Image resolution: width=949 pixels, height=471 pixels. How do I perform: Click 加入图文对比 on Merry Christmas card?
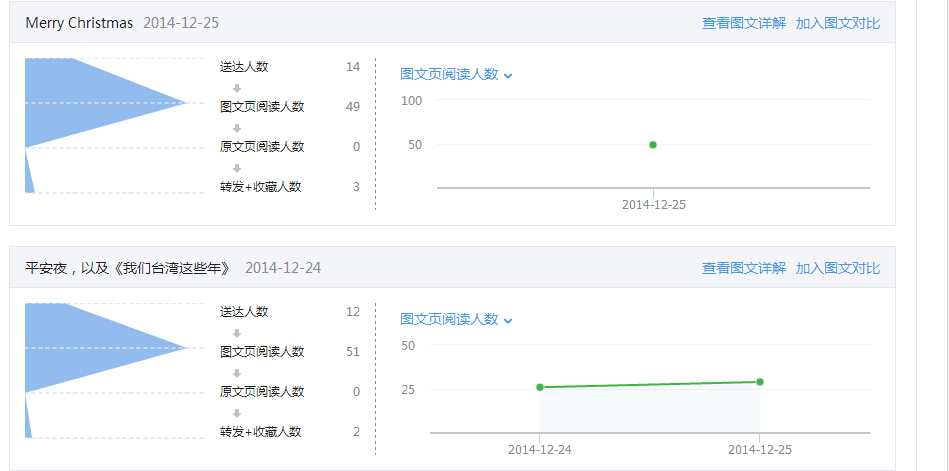click(x=838, y=23)
